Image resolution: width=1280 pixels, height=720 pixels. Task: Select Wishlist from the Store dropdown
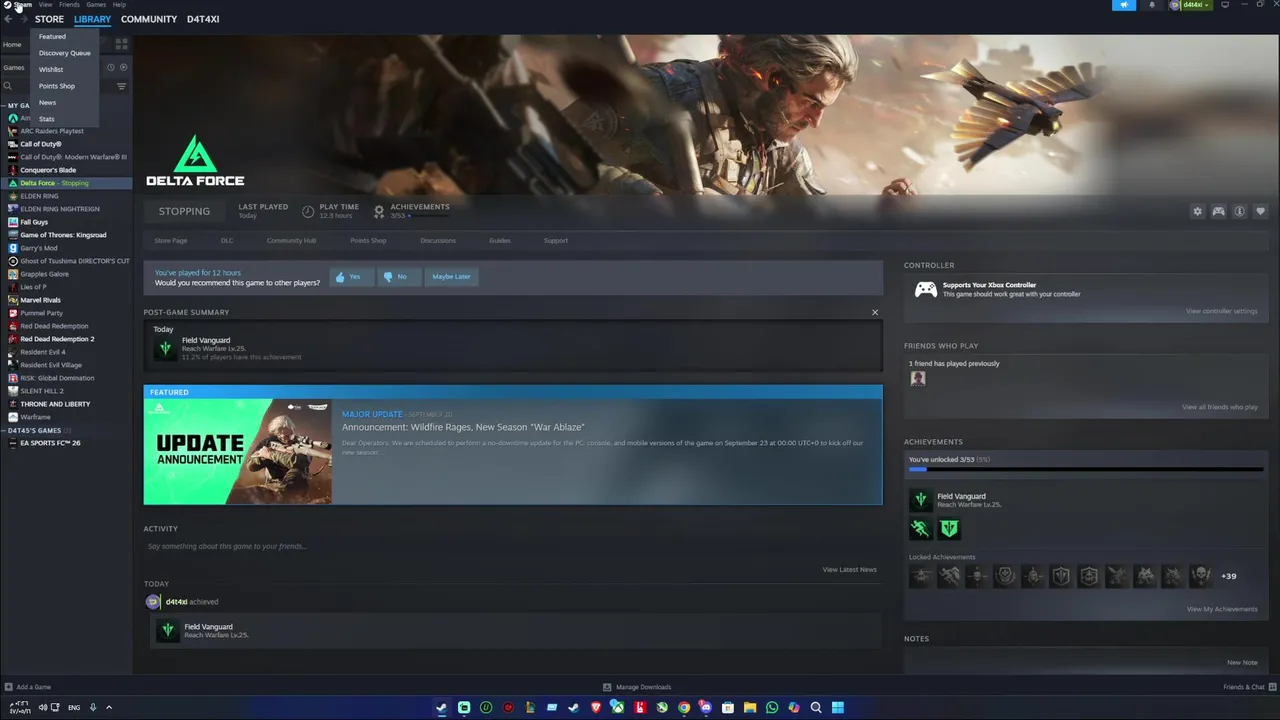coord(65,69)
